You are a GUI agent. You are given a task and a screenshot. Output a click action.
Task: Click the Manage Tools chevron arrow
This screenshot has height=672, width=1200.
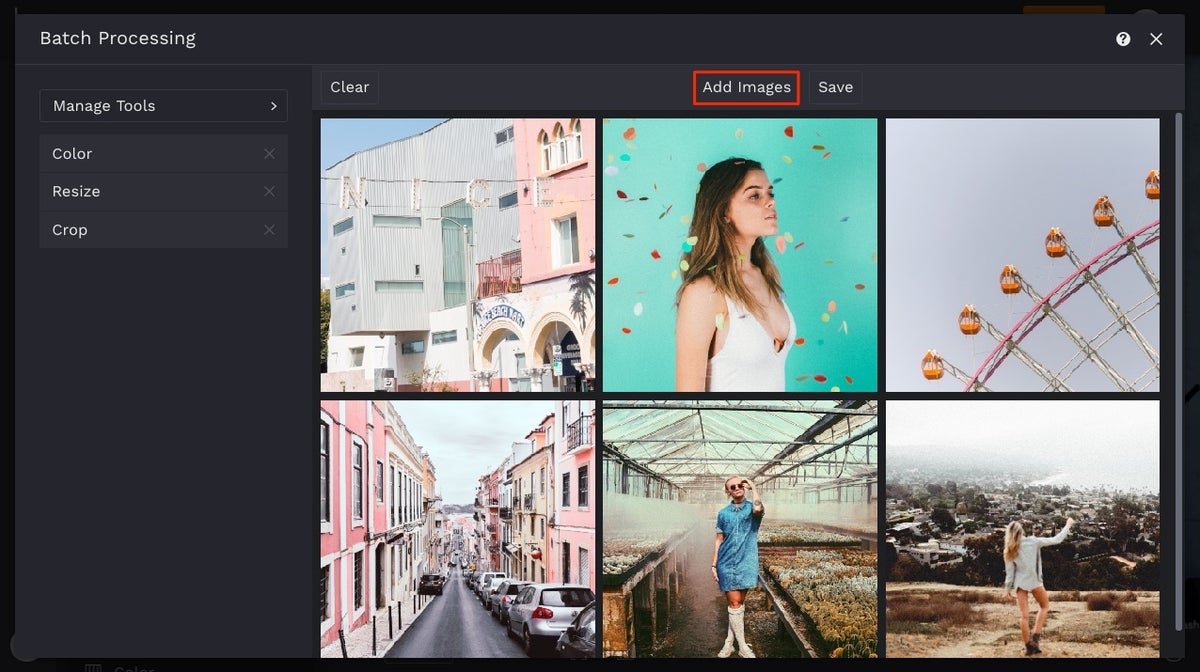tap(272, 105)
